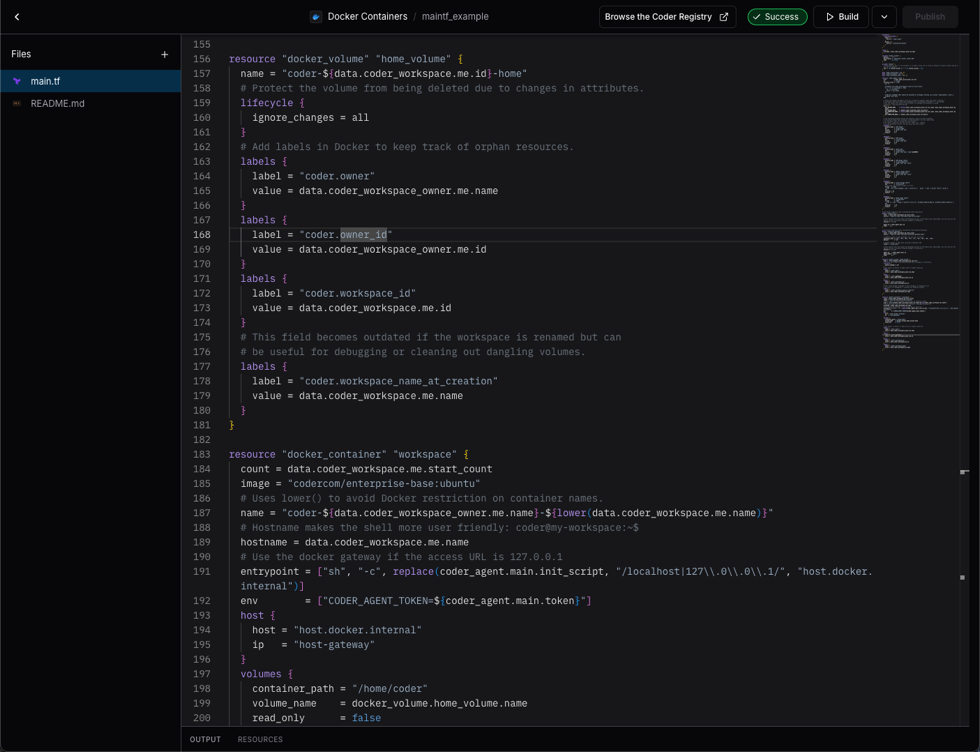Click the back arrow at top left
980x752 pixels.
[16, 16]
